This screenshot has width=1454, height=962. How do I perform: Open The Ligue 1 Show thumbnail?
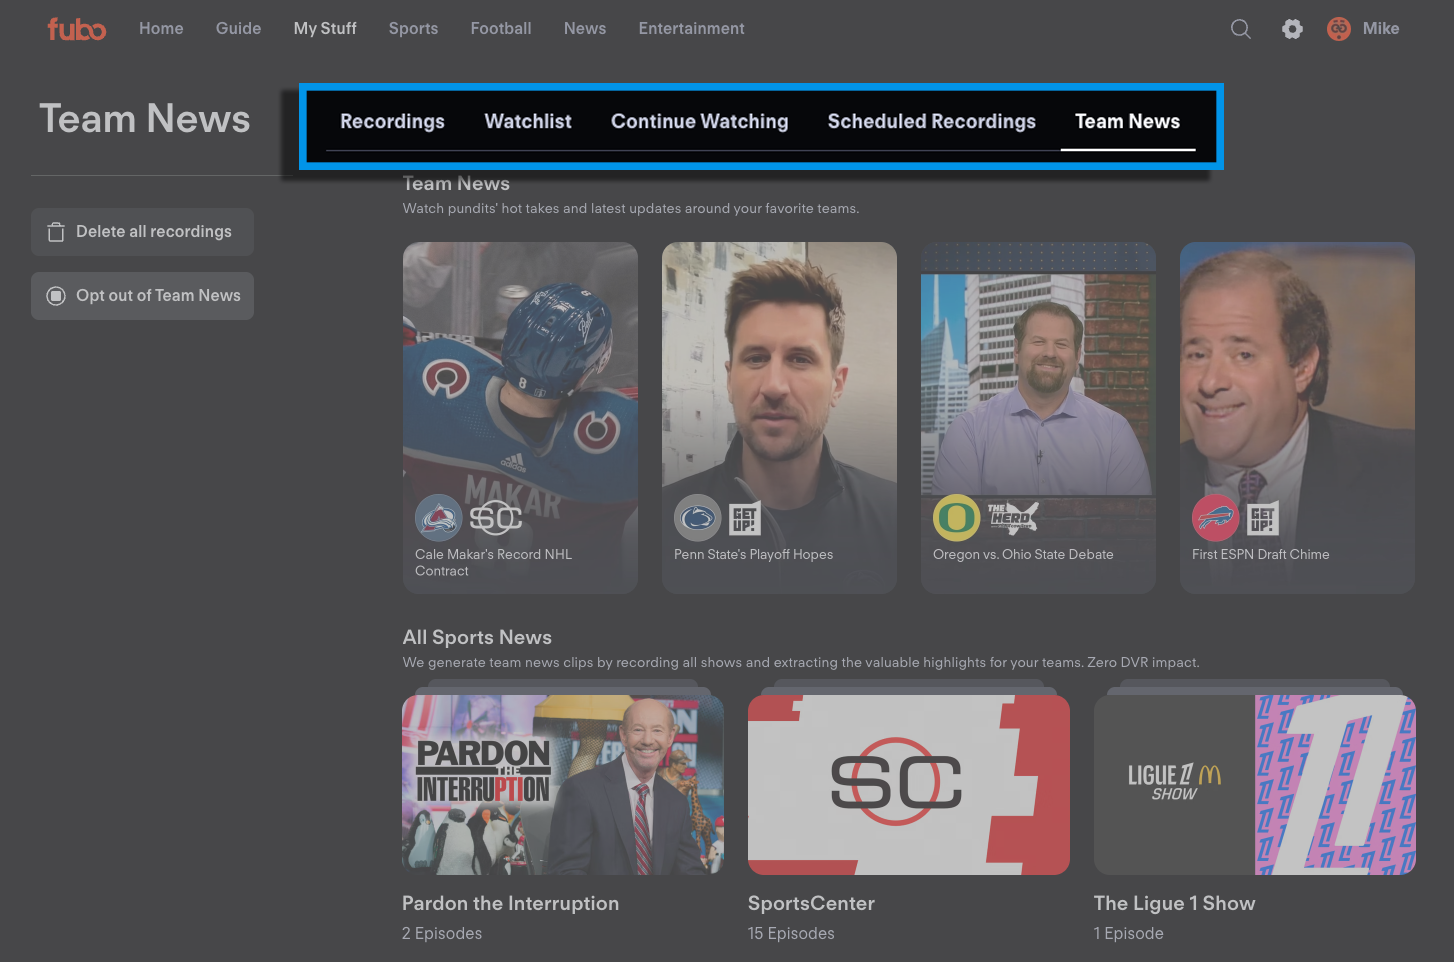point(1255,785)
